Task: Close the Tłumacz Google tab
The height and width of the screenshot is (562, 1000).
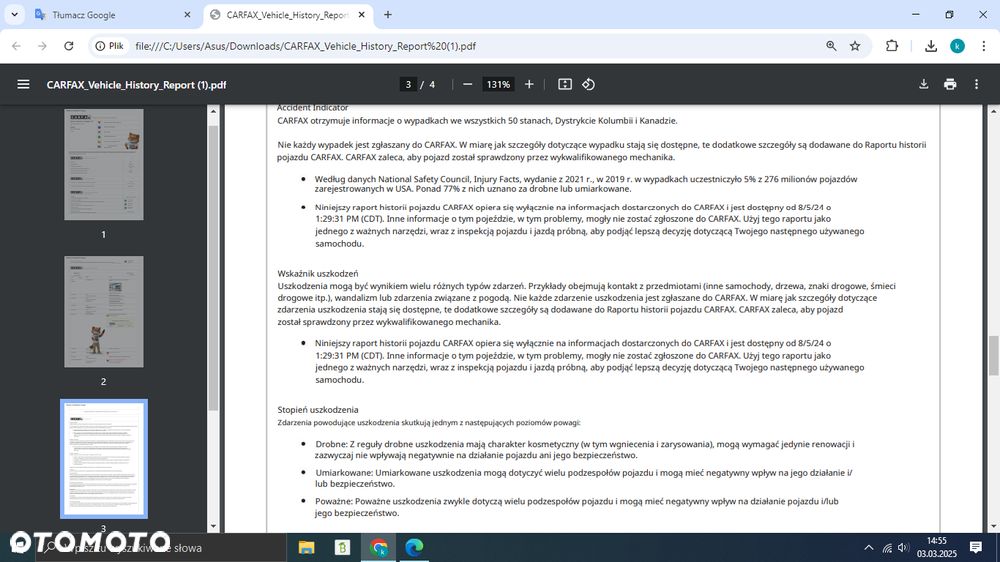Action: point(187,15)
